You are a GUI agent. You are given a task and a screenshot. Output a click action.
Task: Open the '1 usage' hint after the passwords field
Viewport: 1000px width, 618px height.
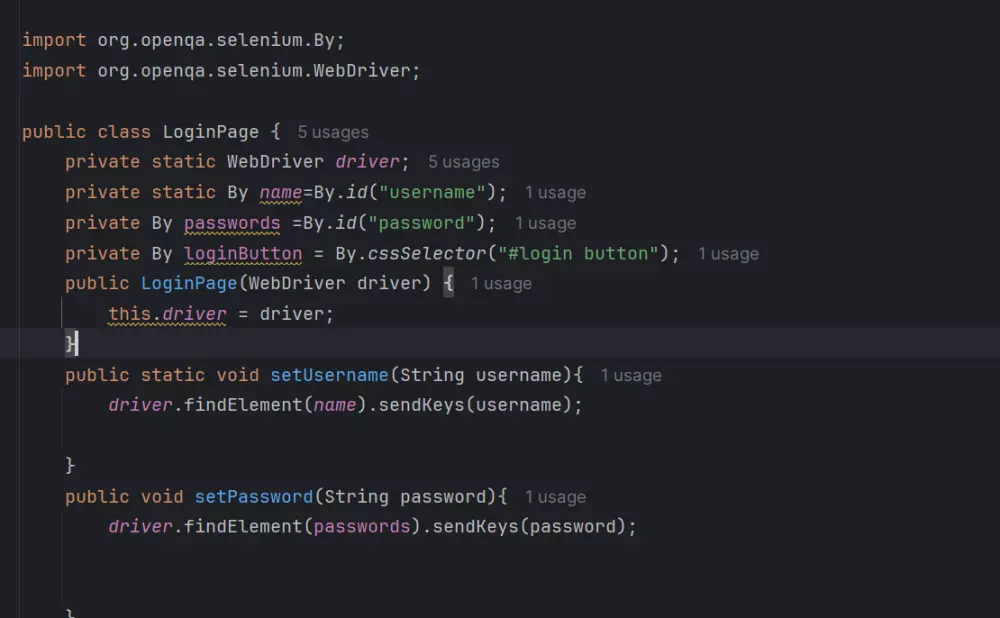click(x=545, y=223)
